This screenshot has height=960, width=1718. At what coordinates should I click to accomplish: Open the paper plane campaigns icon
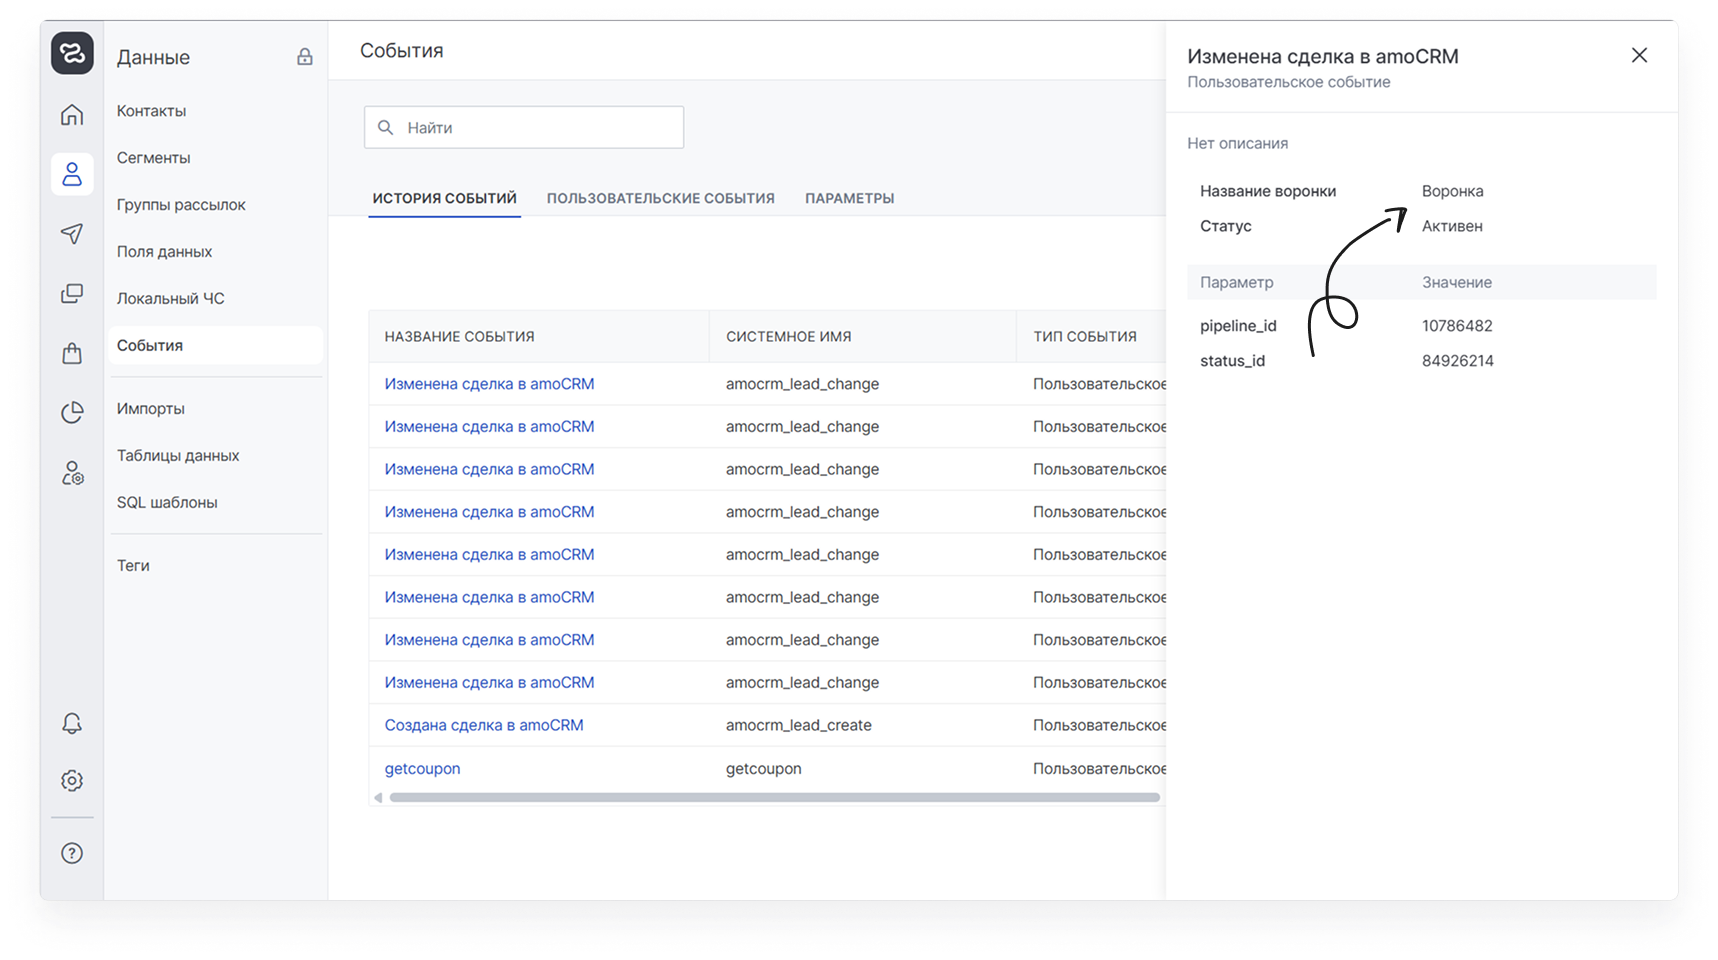point(72,234)
